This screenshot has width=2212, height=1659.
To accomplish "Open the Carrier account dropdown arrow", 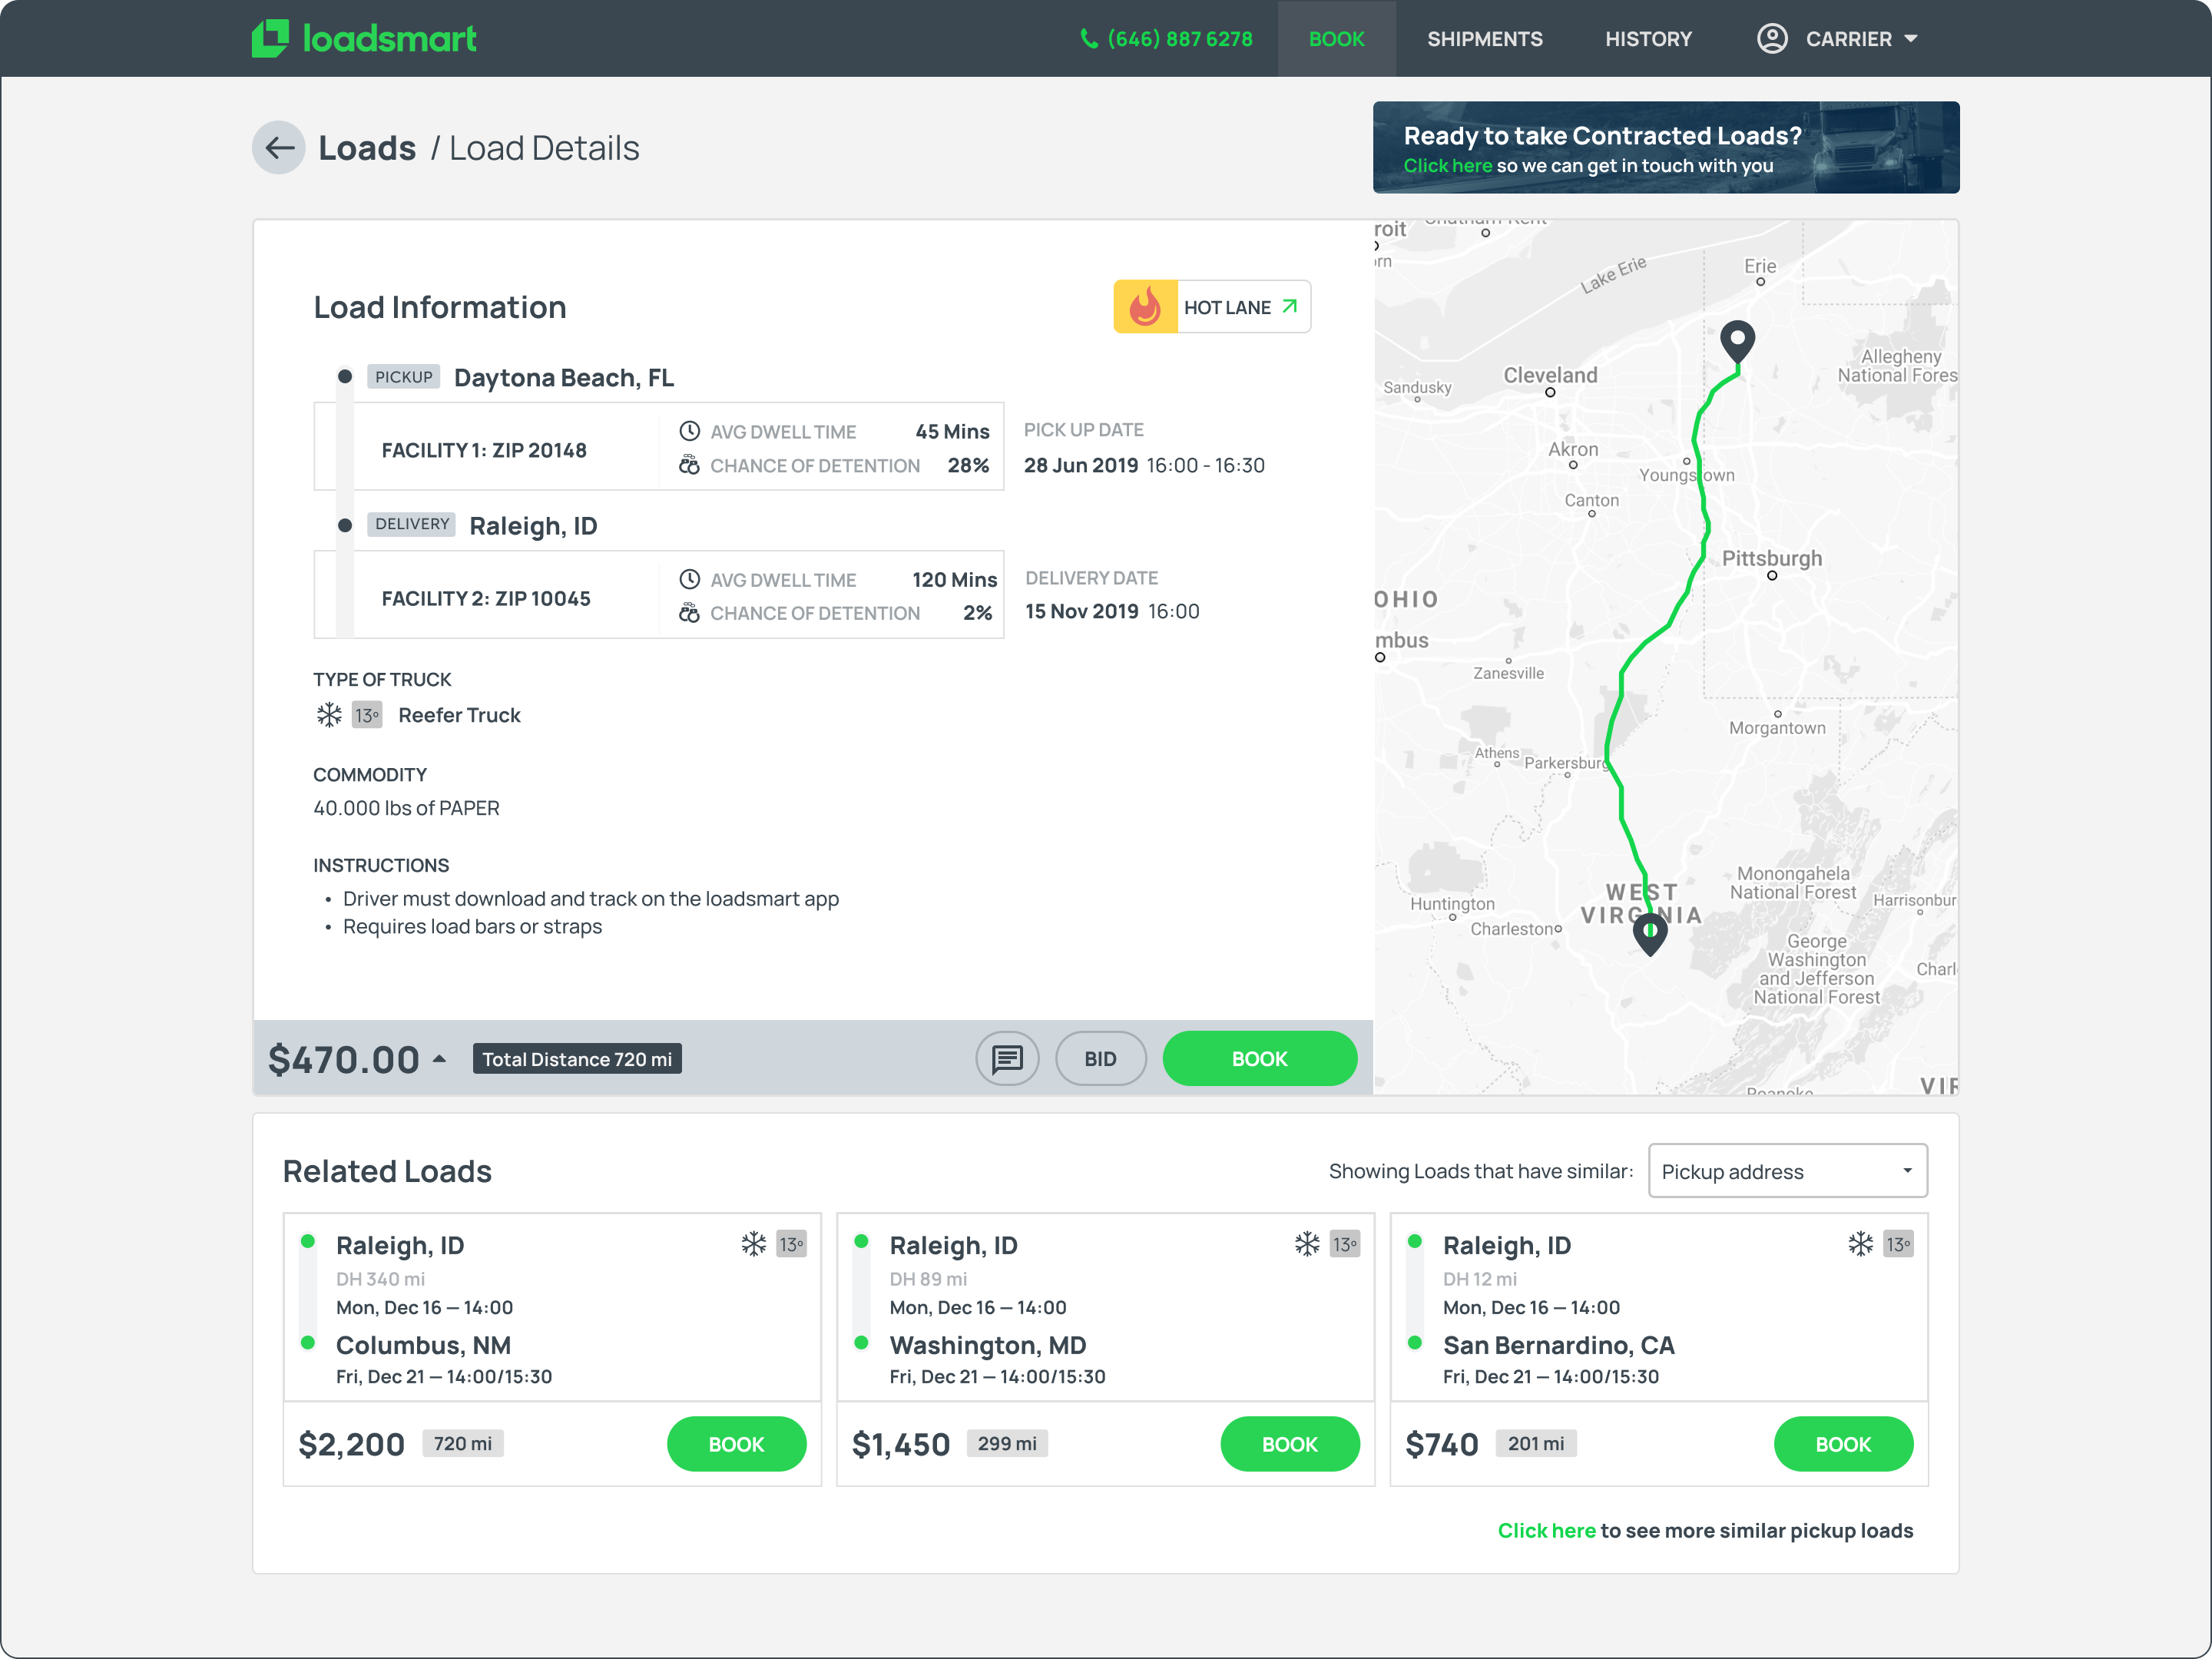I will pos(1911,39).
